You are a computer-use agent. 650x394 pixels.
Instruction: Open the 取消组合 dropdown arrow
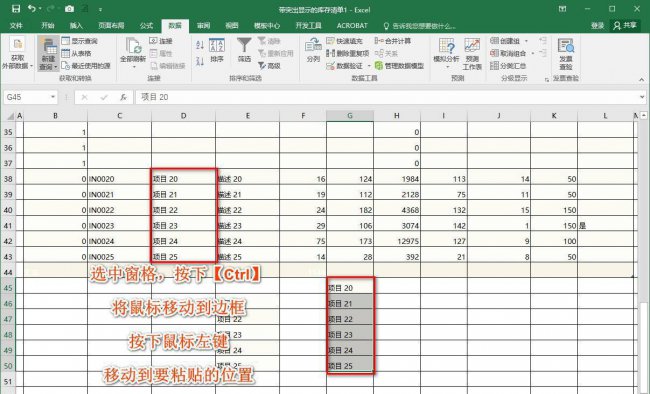(x=533, y=53)
